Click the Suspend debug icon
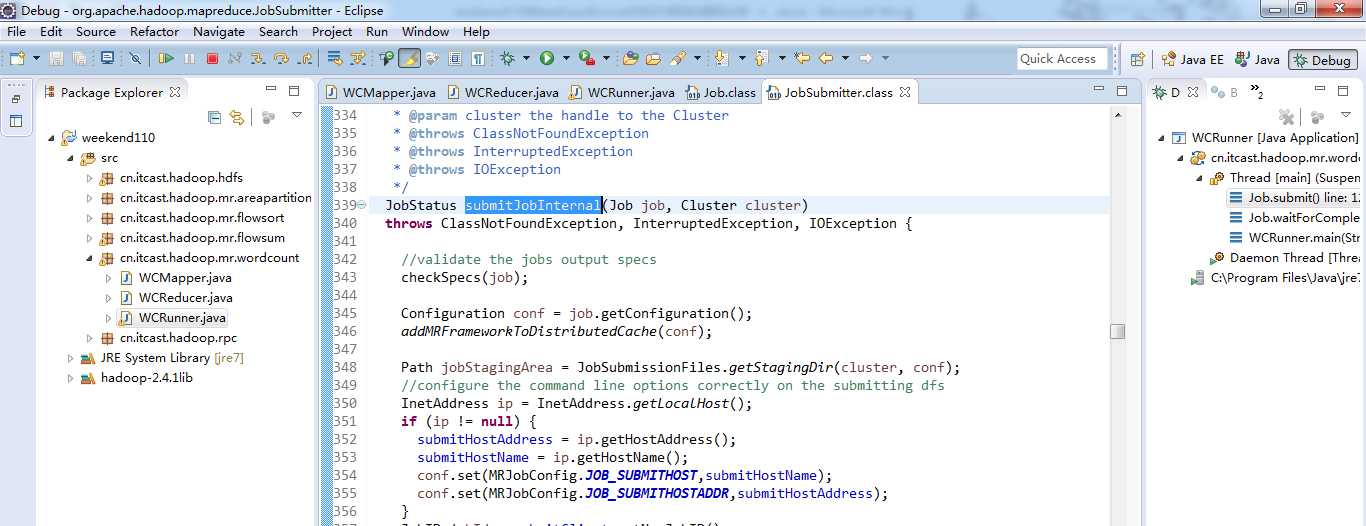This screenshot has height=526, width=1366. [x=189, y=58]
